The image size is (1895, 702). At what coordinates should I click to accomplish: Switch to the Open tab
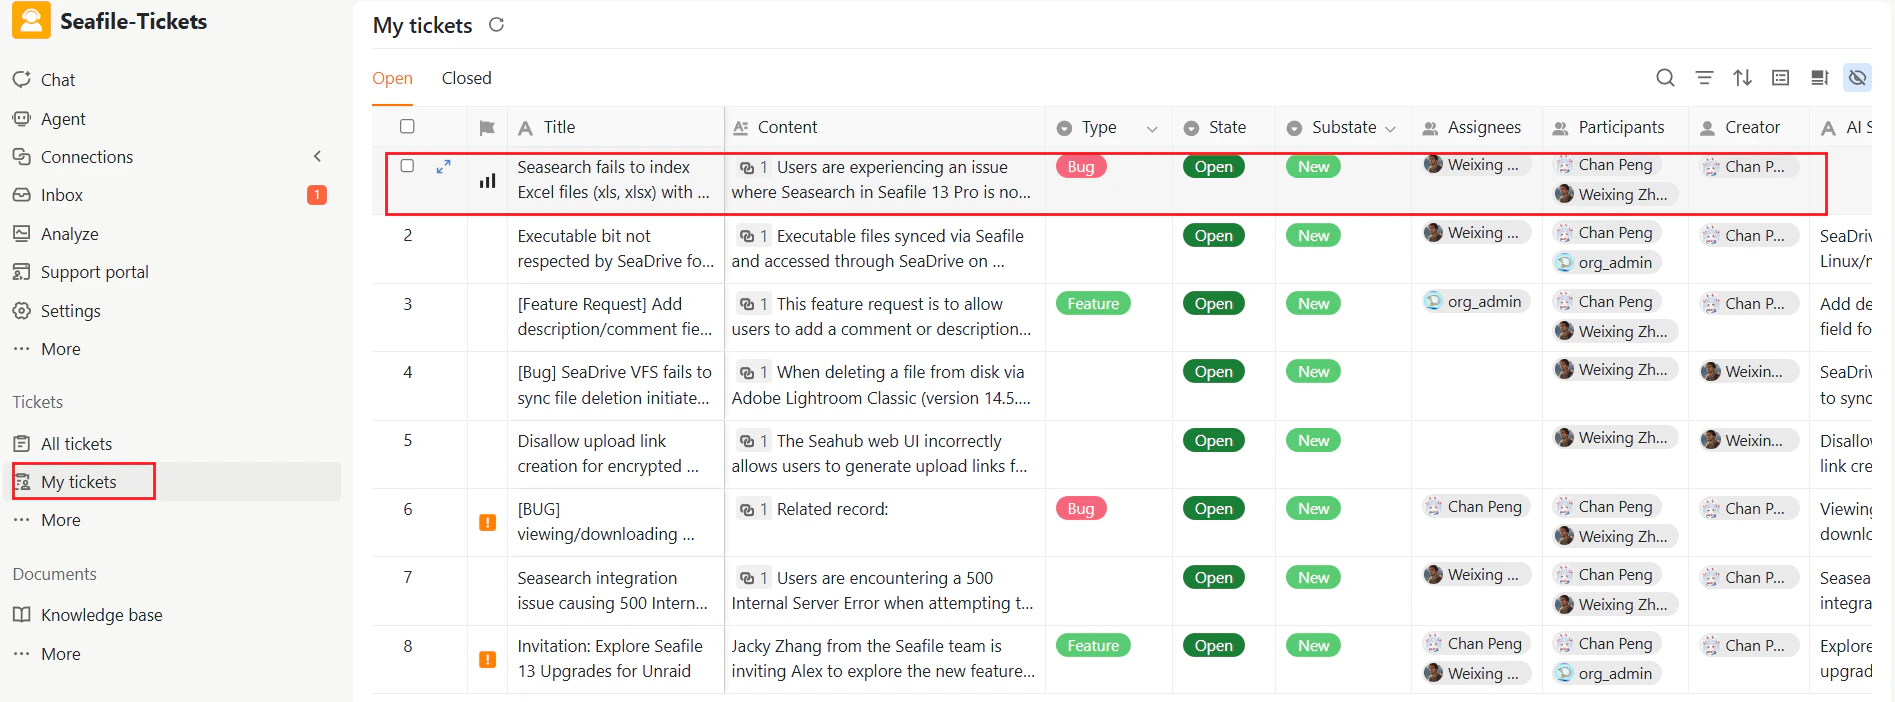pos(392,78)
